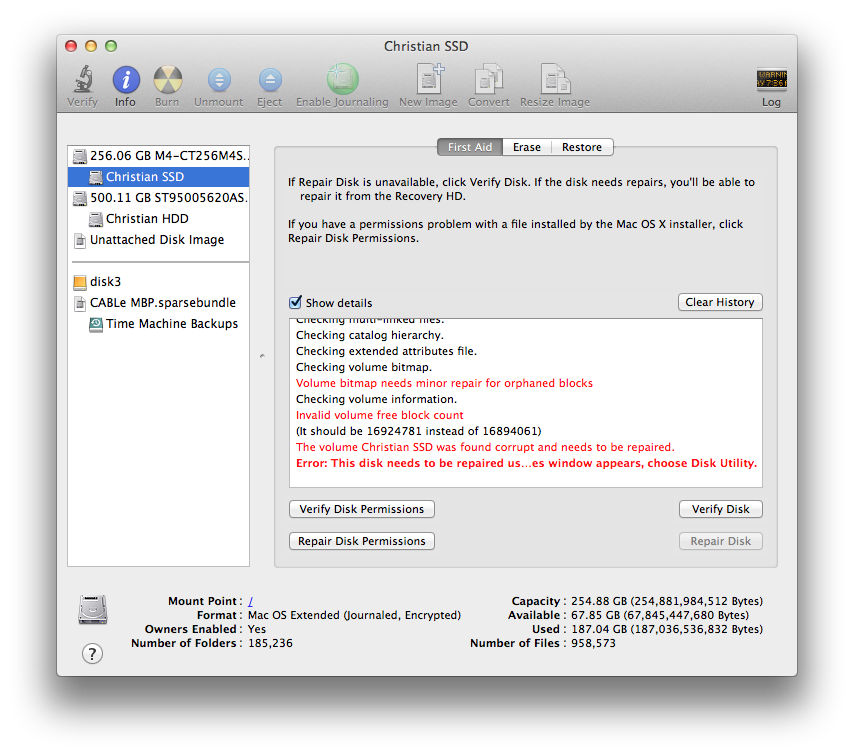
Task: Select the Christian SSD volume in sidebar
Action: [x=159, y=176]
